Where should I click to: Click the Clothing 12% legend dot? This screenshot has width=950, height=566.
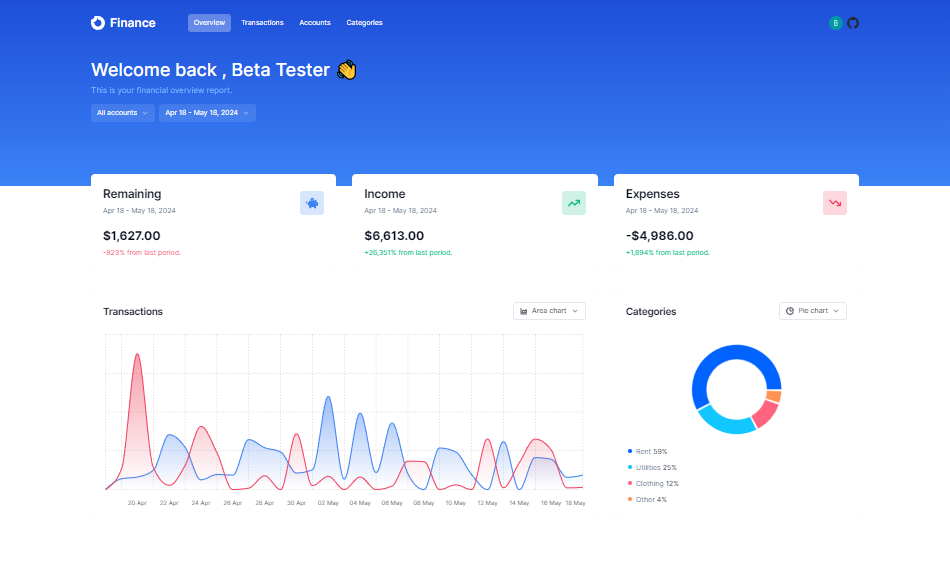(x=630, y=483)
